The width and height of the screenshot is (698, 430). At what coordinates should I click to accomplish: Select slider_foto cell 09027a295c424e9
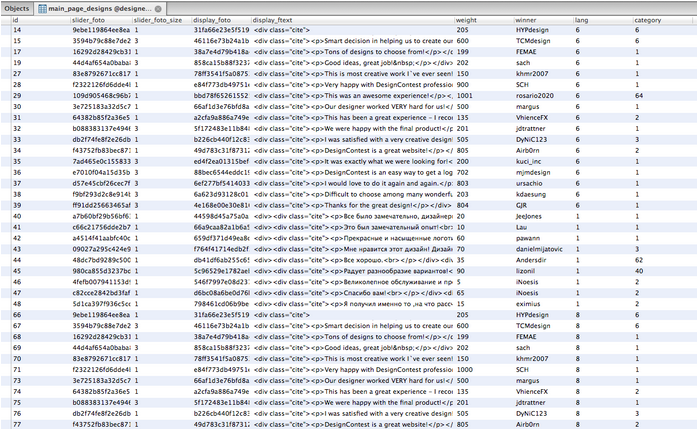(x=101, y=249)
